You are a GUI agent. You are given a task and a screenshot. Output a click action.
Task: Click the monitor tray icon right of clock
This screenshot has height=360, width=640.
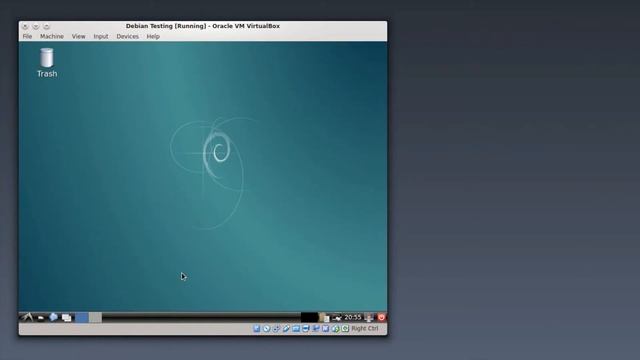click(x=369, y=318)
